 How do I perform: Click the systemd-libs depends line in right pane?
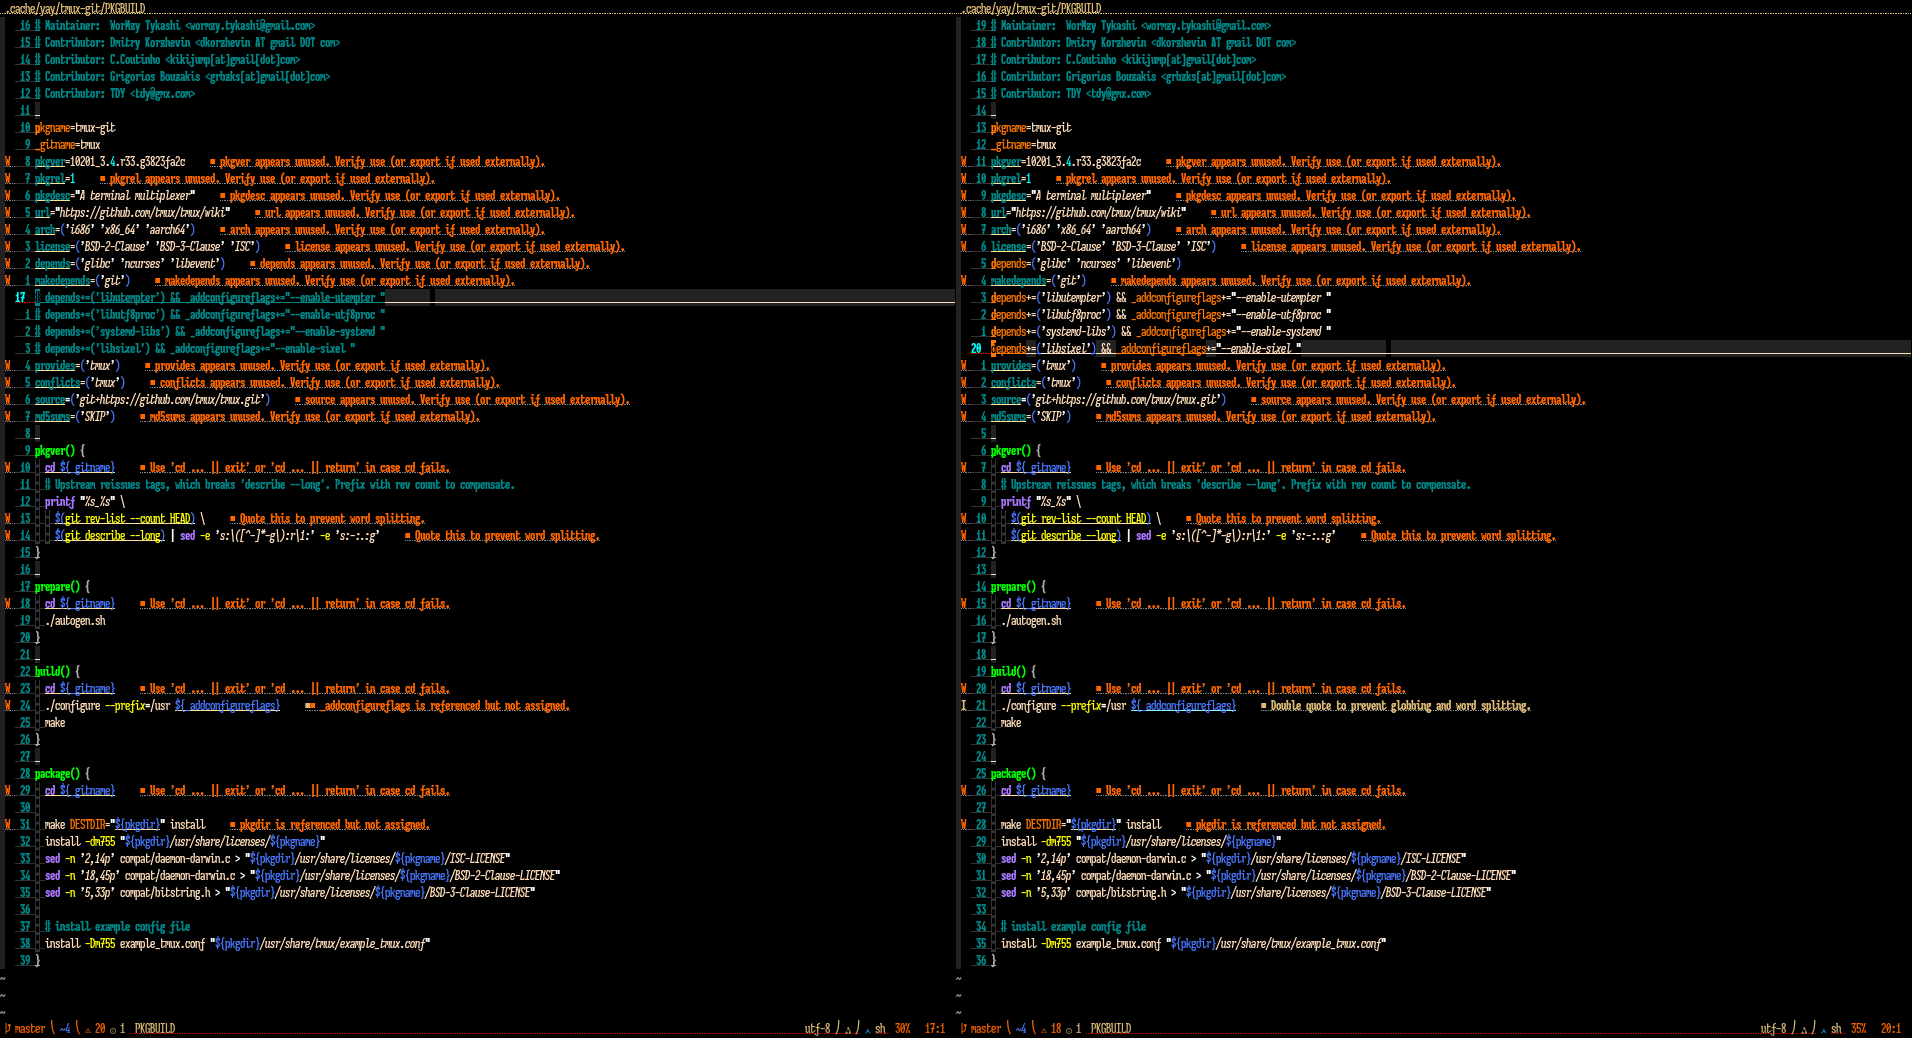(1161, 332)
